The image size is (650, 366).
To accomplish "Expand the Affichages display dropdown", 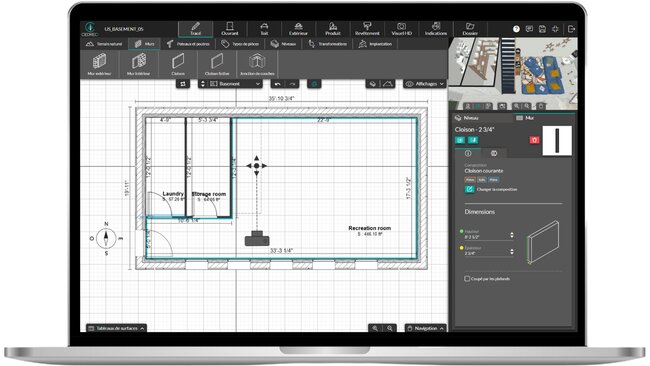I will pyautogui.click(x=425, y=84).
